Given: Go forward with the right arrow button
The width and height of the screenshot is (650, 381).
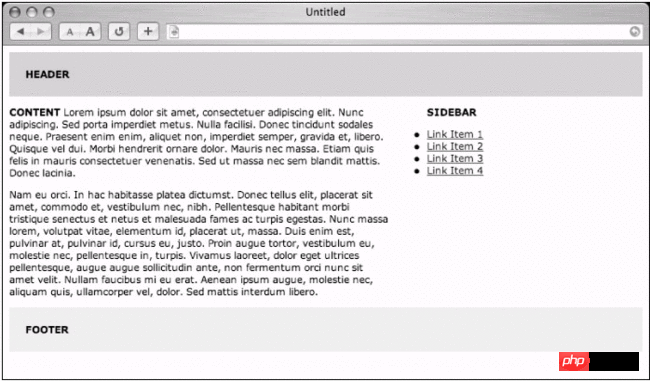Looking at the screenshot, I should (x=41, y=32).
